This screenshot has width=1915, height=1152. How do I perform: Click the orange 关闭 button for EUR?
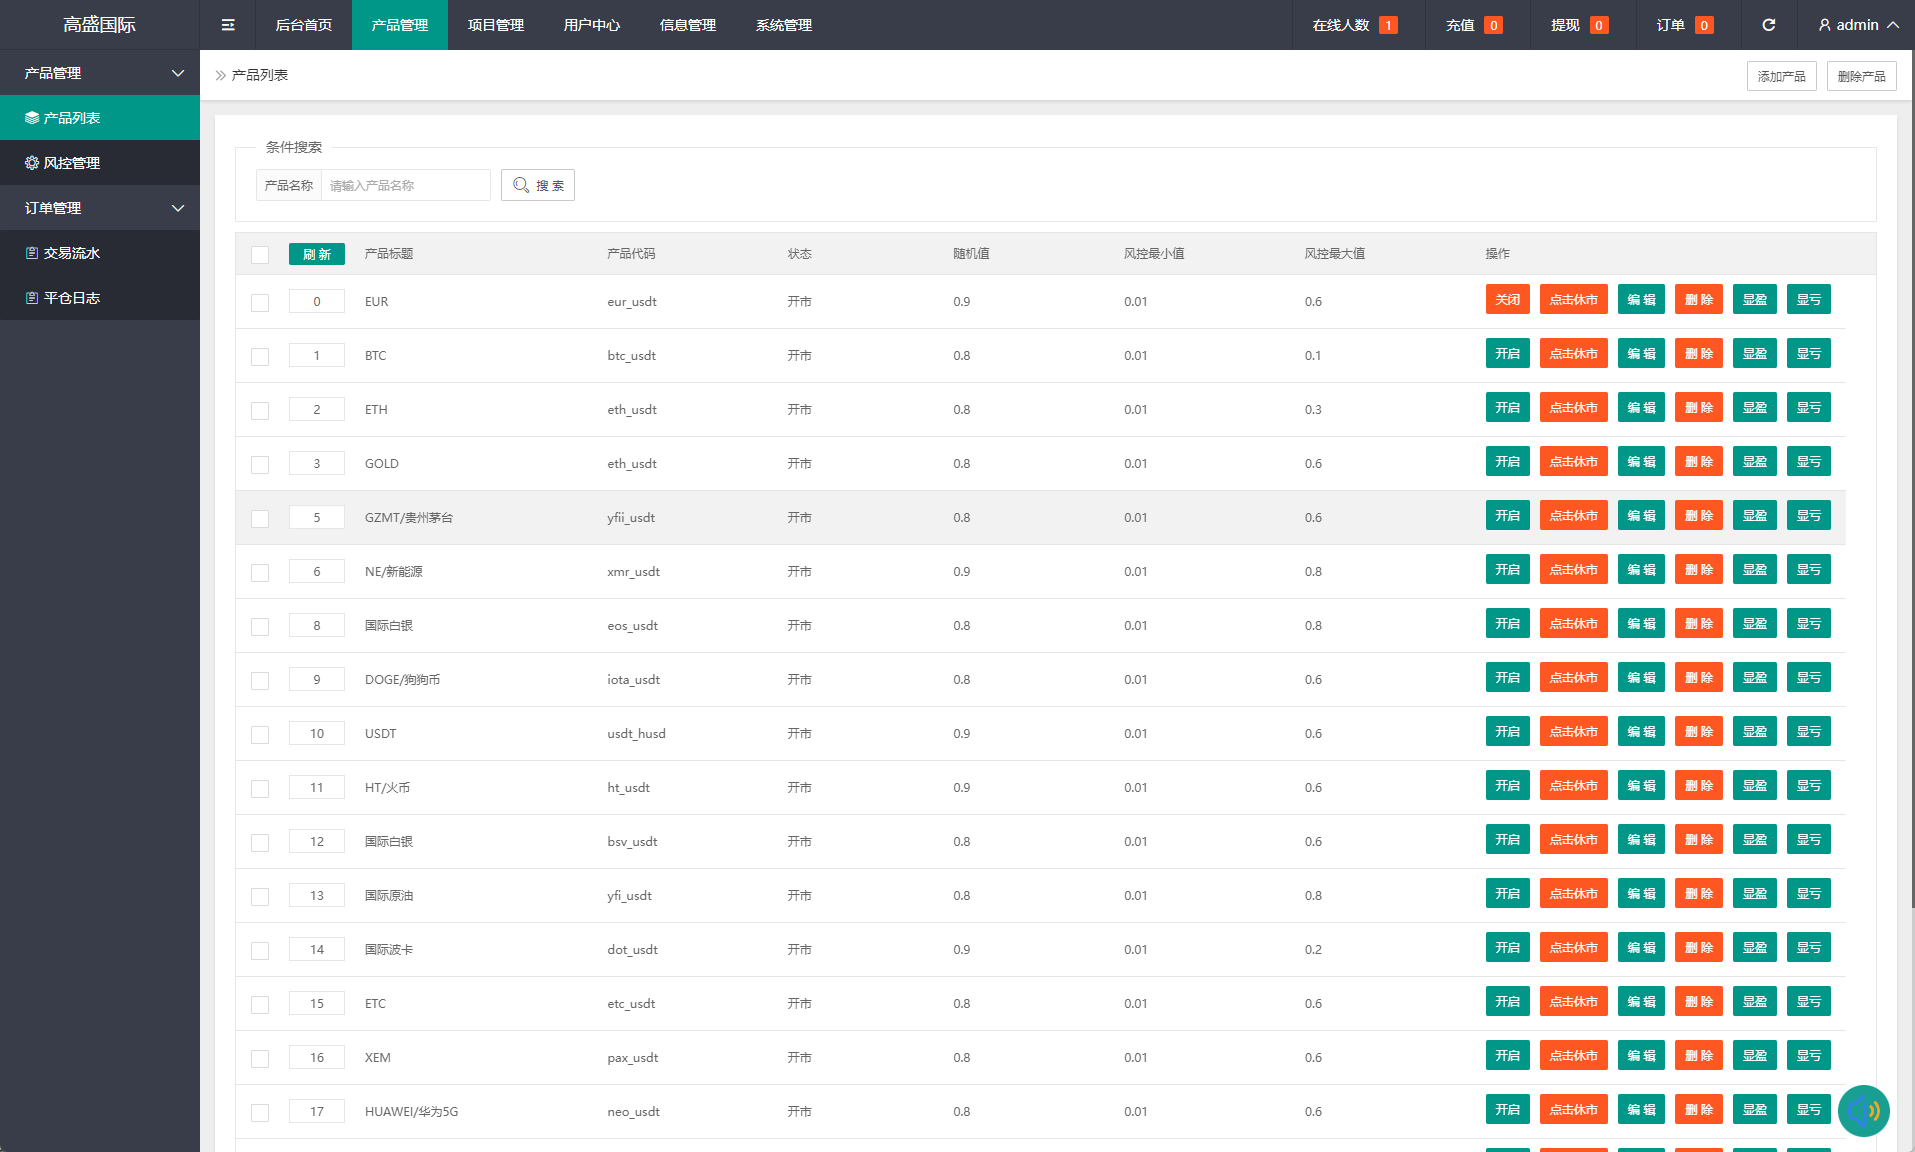coord(1508,299)
